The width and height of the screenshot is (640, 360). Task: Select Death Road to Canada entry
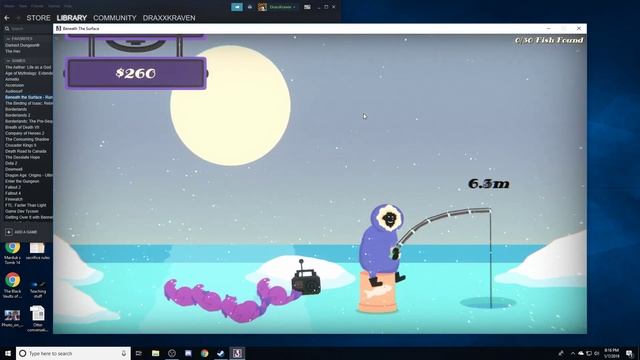click(26, 151)
